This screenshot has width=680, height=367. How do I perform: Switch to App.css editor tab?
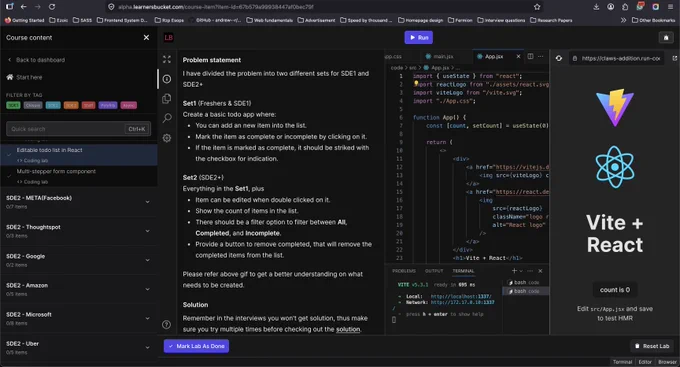[394, 56]
